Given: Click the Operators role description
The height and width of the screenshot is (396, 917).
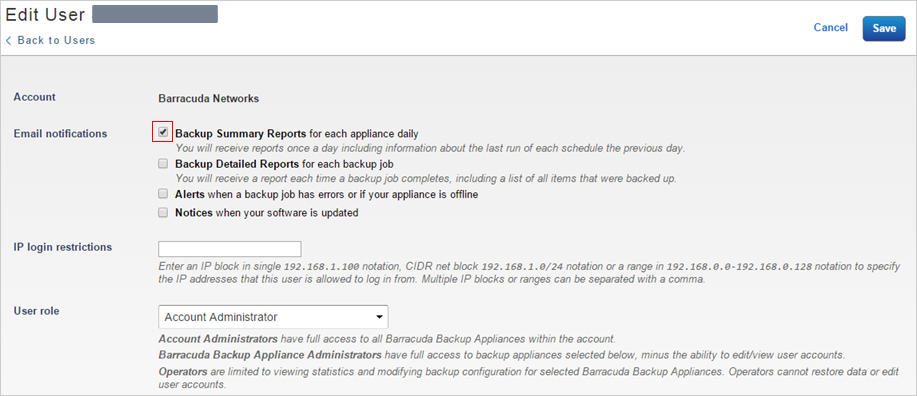Looking at the screenshot, I should pyautogui.click(x=529, y=378).
